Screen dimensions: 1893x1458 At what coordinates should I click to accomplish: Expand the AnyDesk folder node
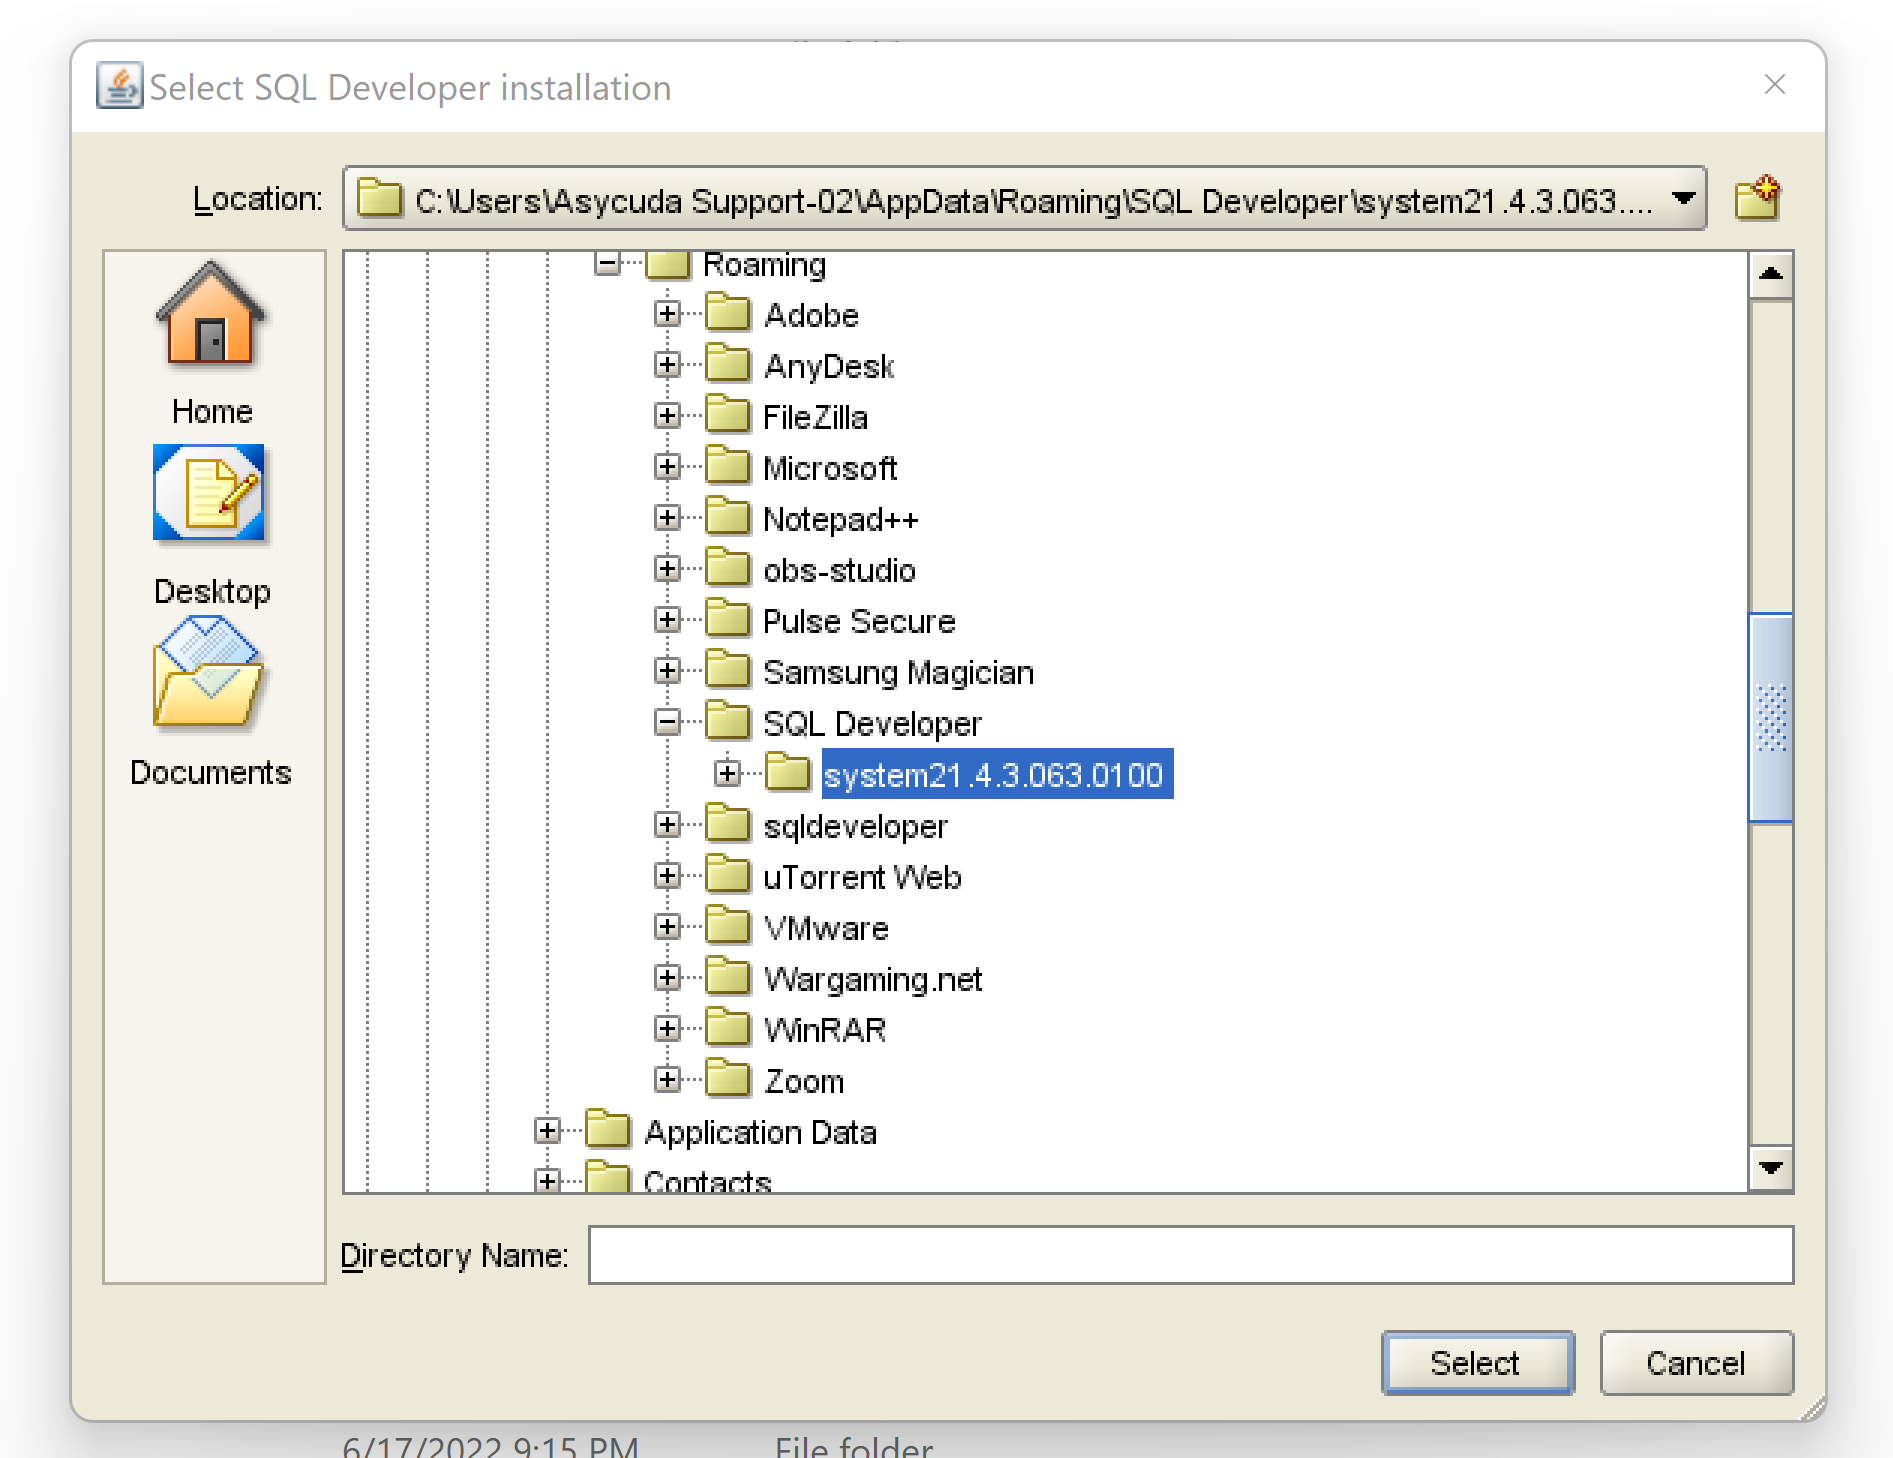coord(667,364)
